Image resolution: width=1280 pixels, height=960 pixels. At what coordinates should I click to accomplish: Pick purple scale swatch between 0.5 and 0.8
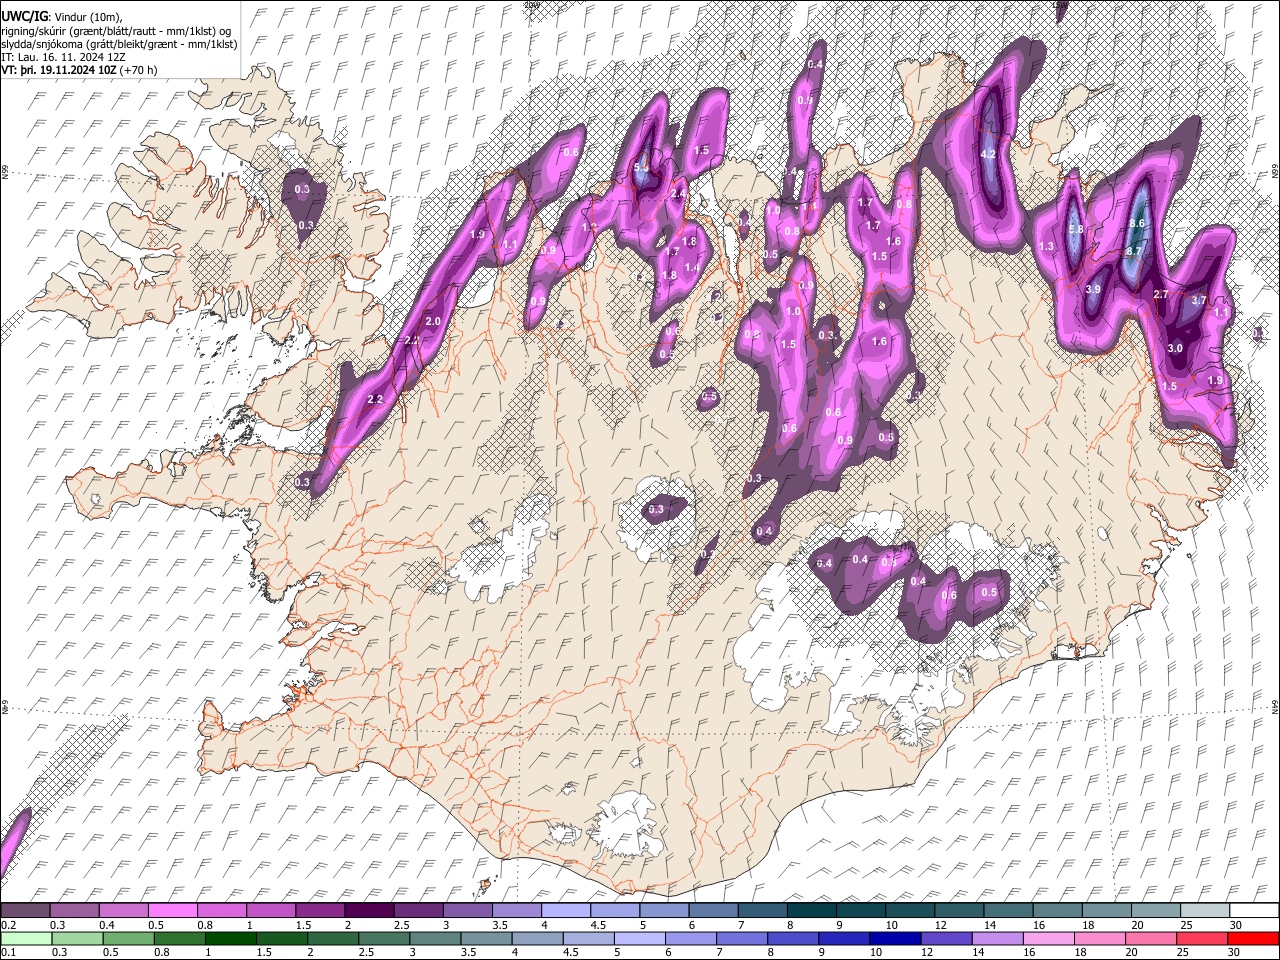click(x=173, y=911)
